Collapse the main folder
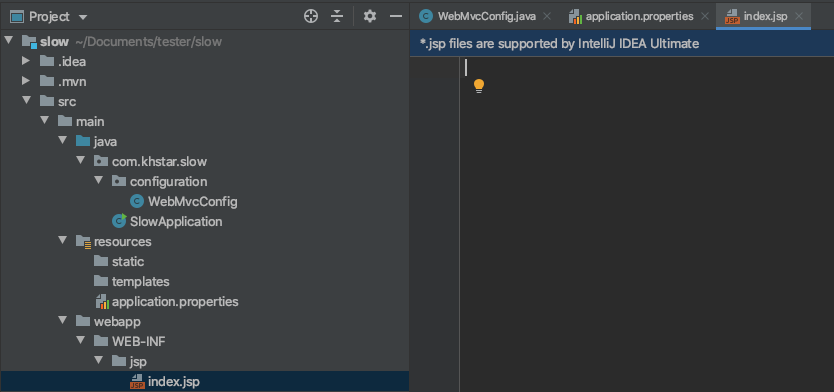 [45, 121]
